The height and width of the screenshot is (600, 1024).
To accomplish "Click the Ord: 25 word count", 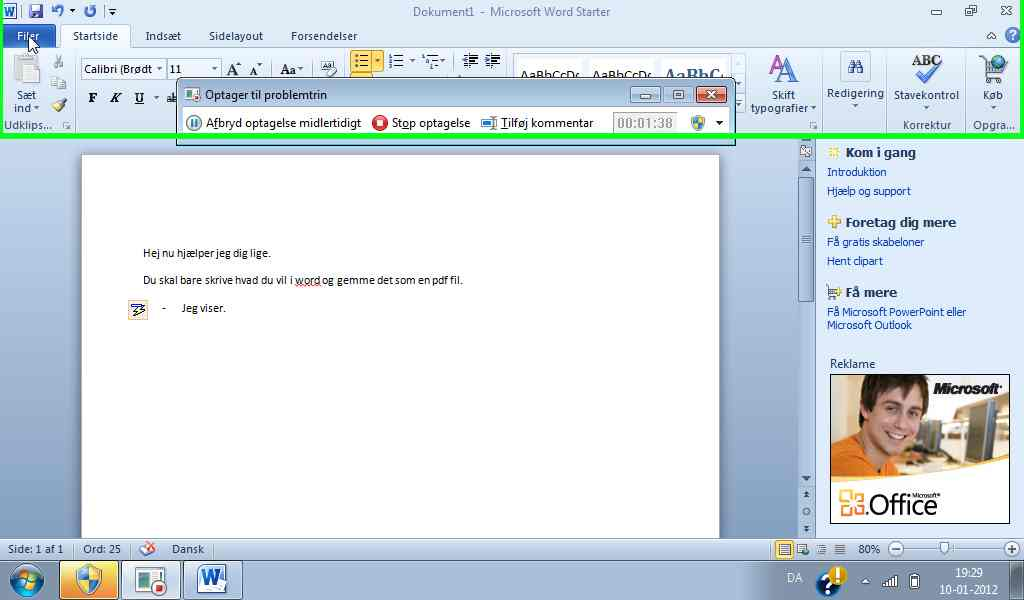I will pos(102,549).
